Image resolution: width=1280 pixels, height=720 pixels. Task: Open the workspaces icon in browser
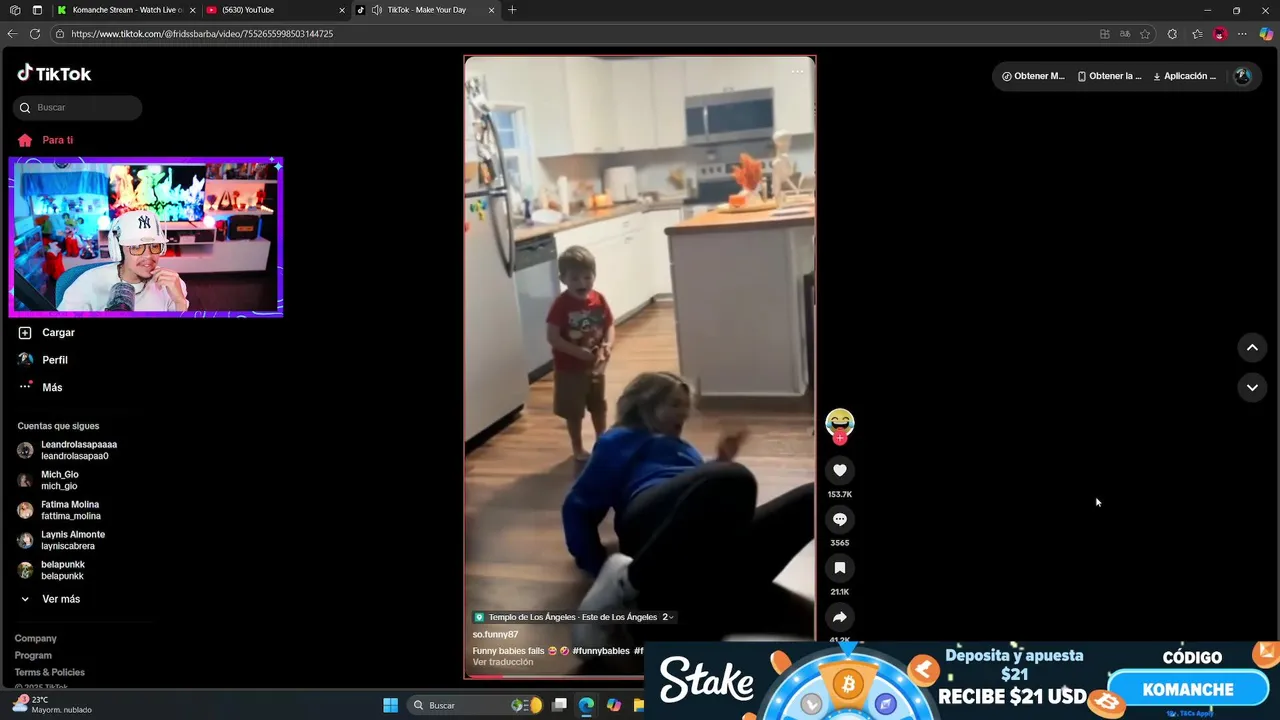pyautogui.click(x=15, y=10)
